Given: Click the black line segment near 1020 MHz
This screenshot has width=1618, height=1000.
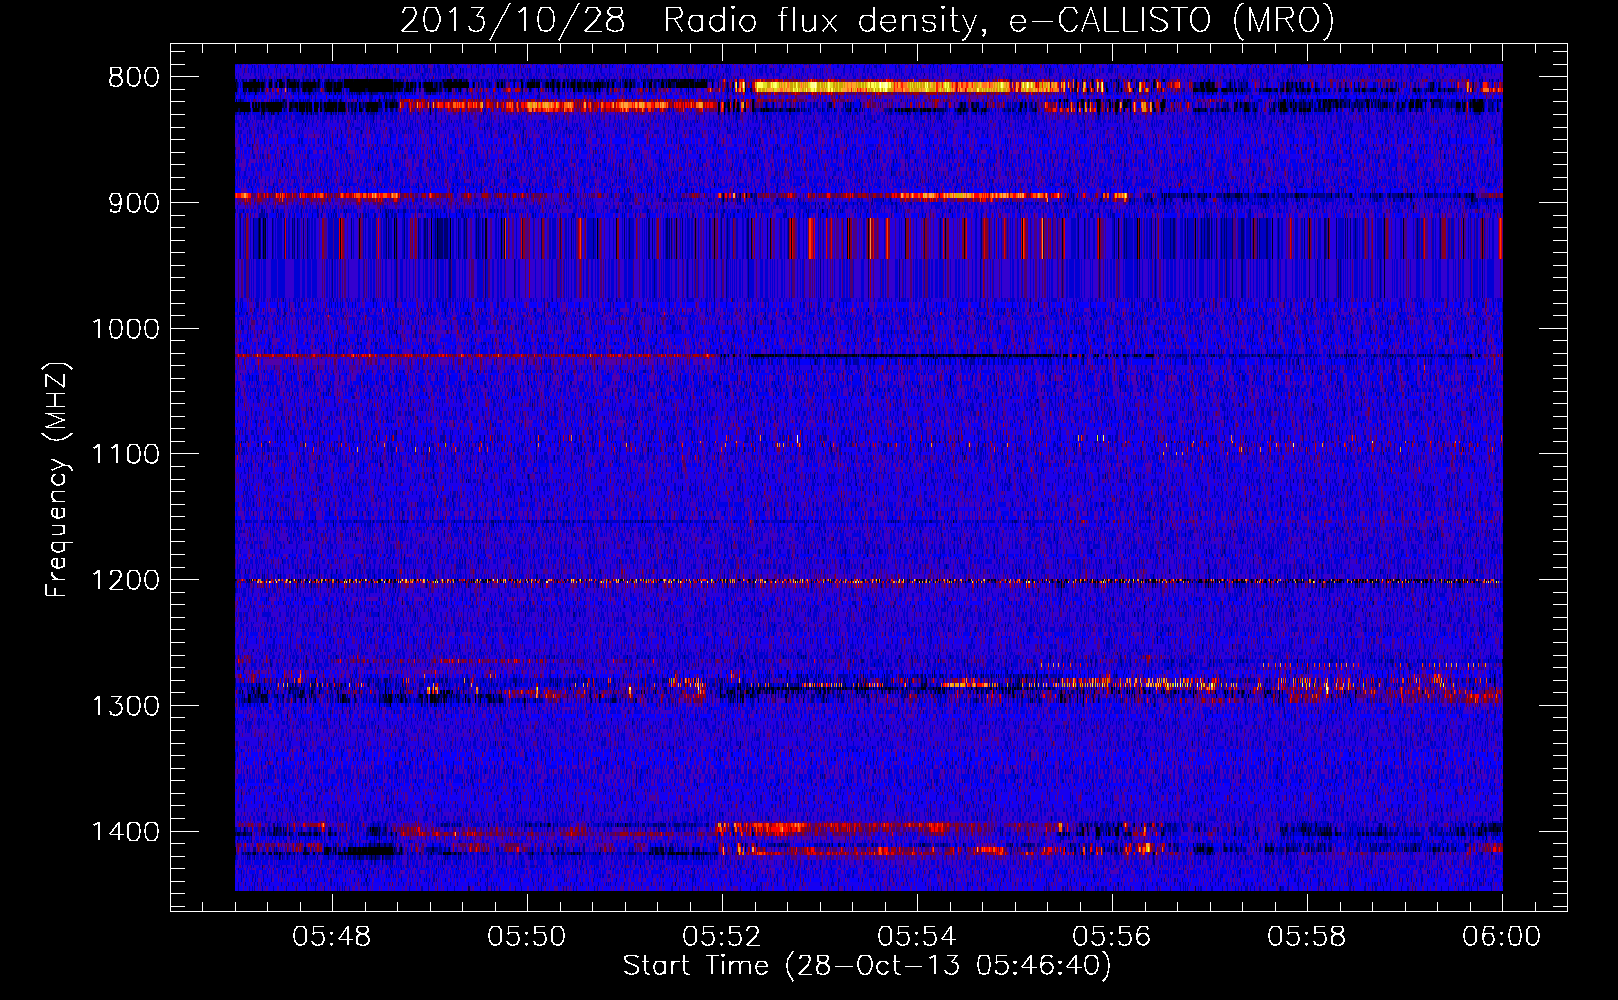Looking at the screenshot, I should 903,355.
